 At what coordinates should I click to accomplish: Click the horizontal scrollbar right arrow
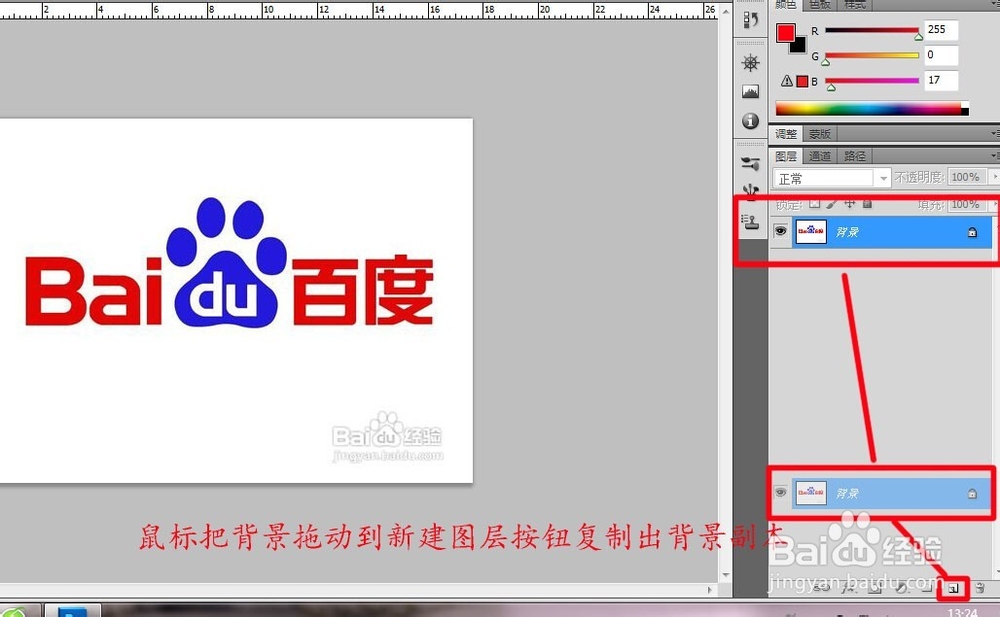pos(710,590)
